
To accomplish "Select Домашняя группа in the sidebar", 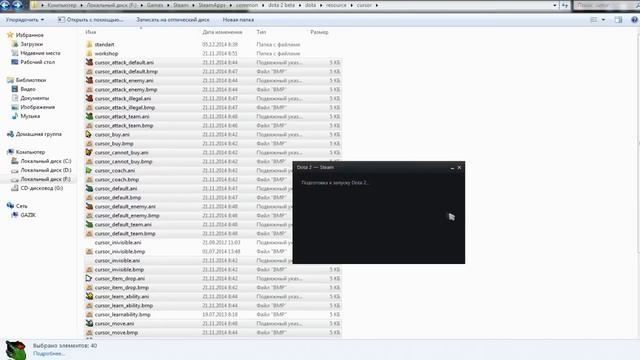I will pos(38,134).
